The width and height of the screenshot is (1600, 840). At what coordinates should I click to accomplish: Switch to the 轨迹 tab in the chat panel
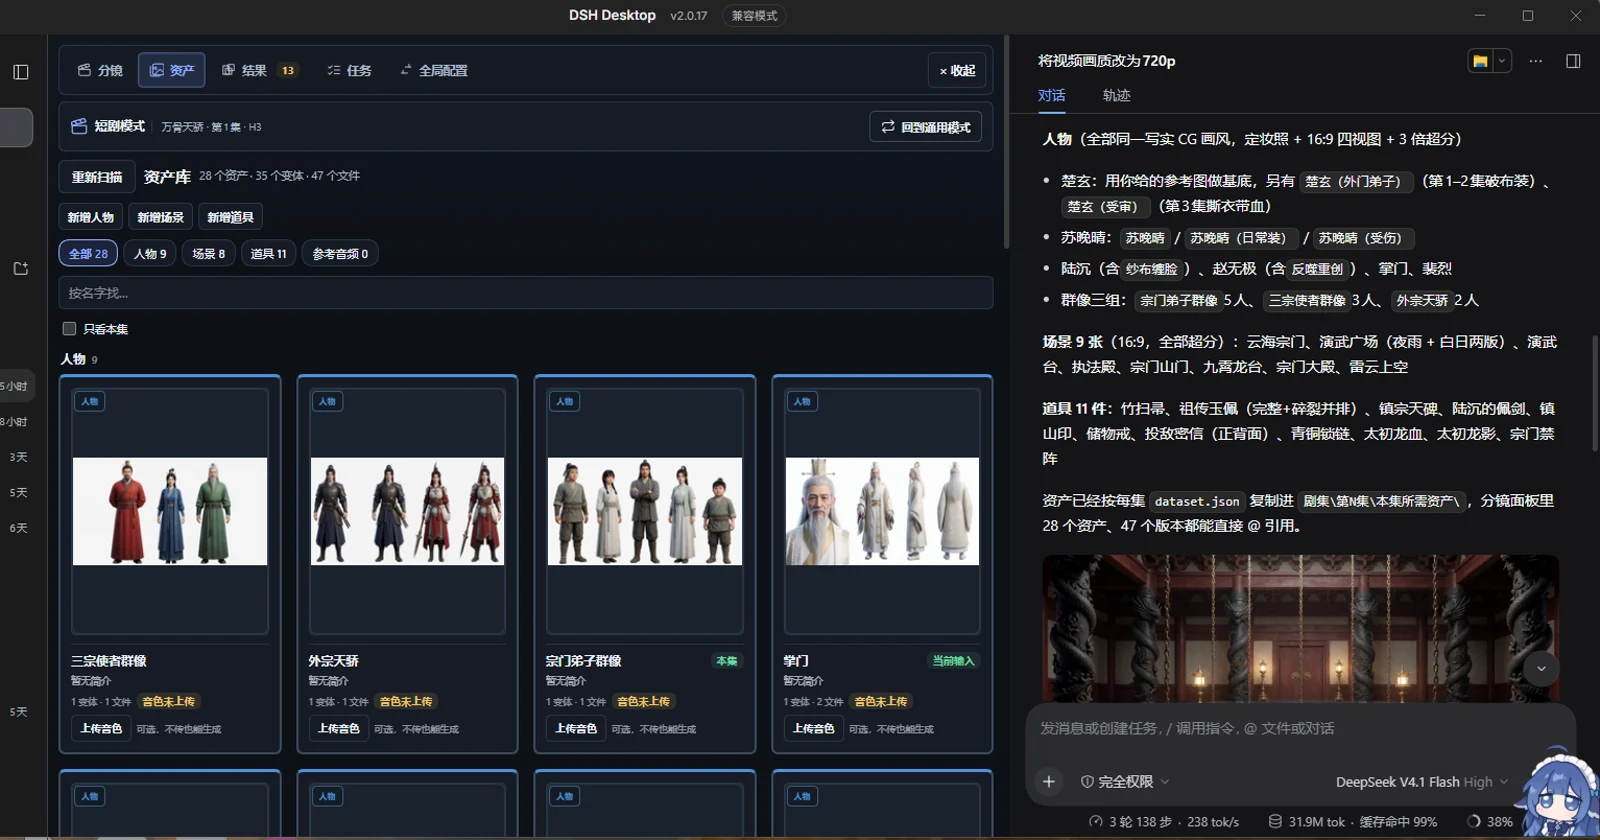pos(1116,96)
